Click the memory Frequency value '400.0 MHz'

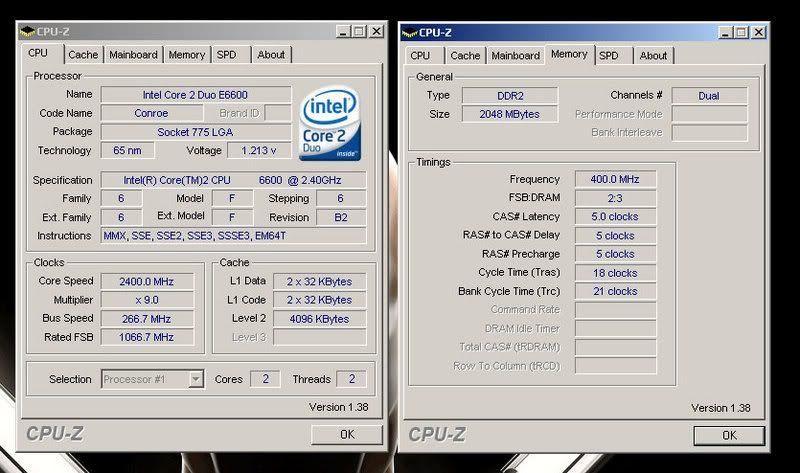pos(615,179)
